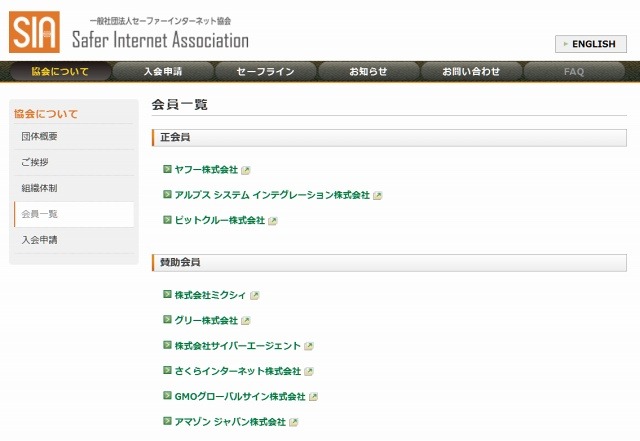Click external-link icon beside GMOグローバルサイン株式会社
Screen dimensions: 640x441
click(x=313, y=396)
